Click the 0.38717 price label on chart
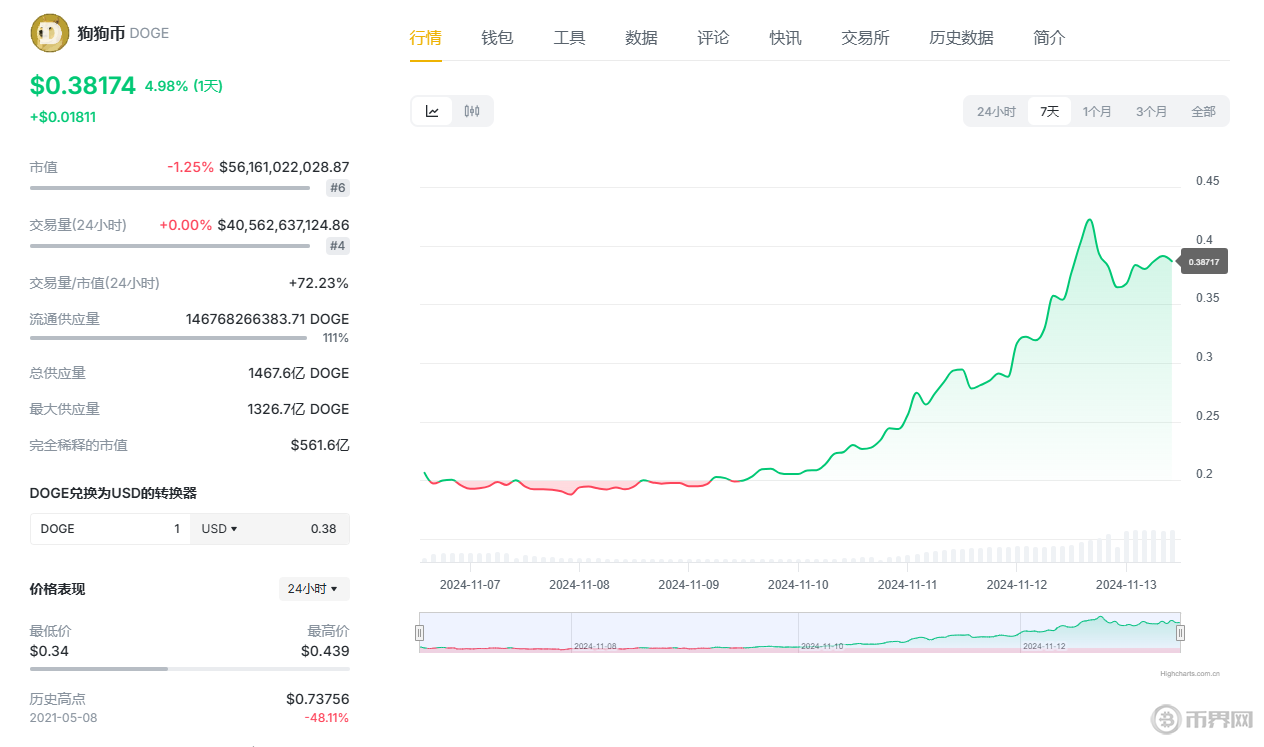1264x747 pixels. (x=1204, y=261)
